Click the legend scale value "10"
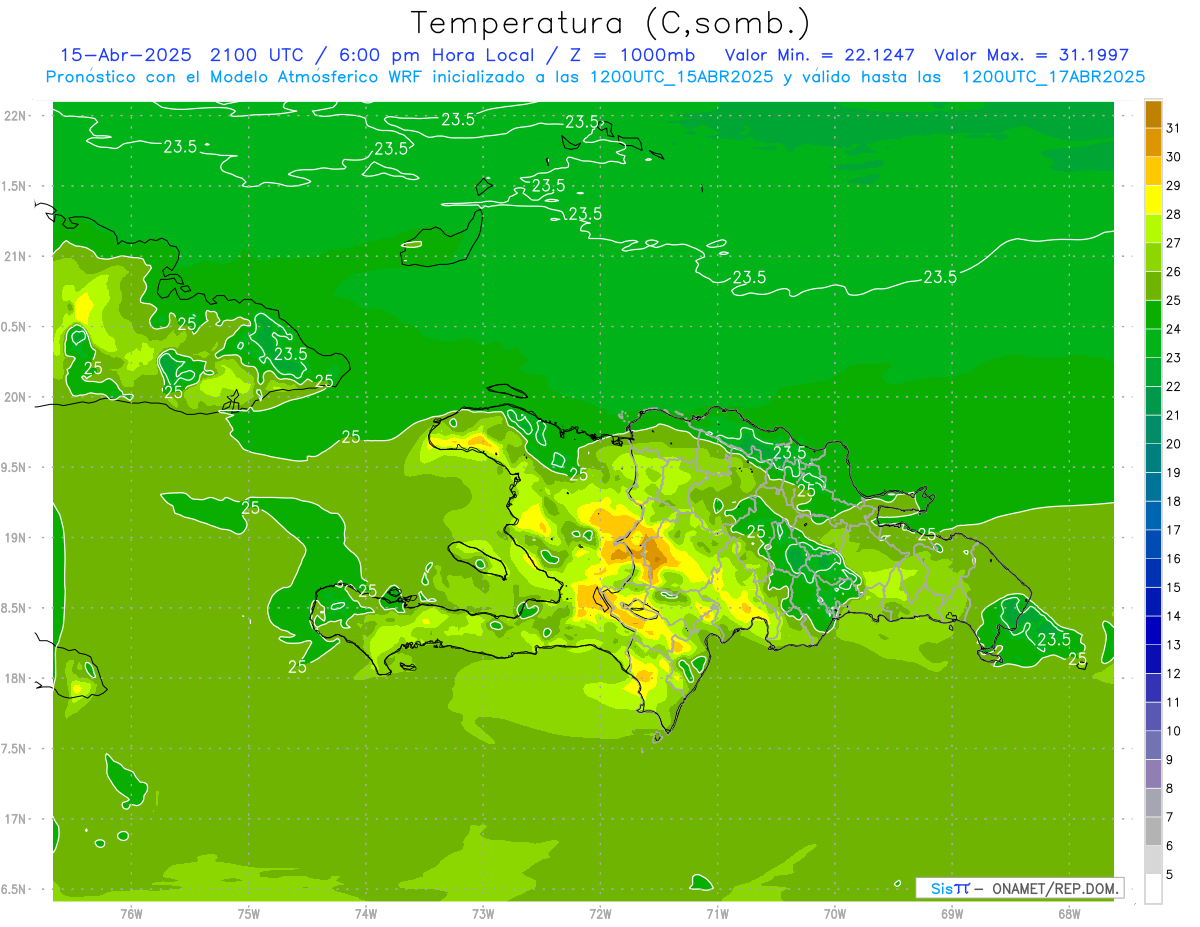Viewport: 1200px width, 927px height. 1174,731
